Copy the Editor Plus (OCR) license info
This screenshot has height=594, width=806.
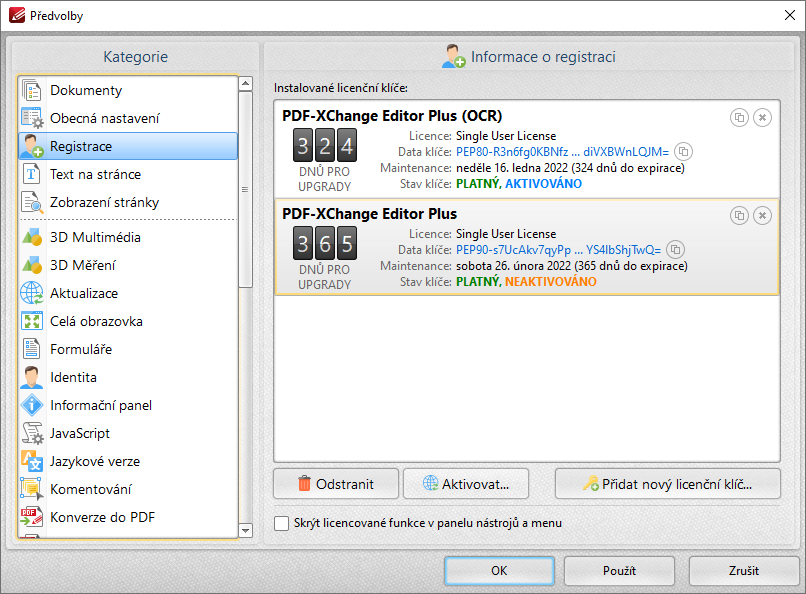739,118
